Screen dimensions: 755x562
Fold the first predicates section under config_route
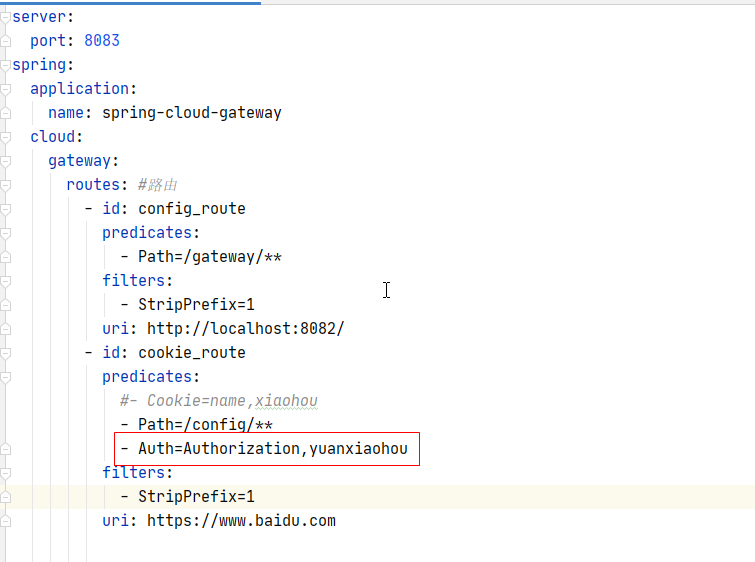point(5,234)
